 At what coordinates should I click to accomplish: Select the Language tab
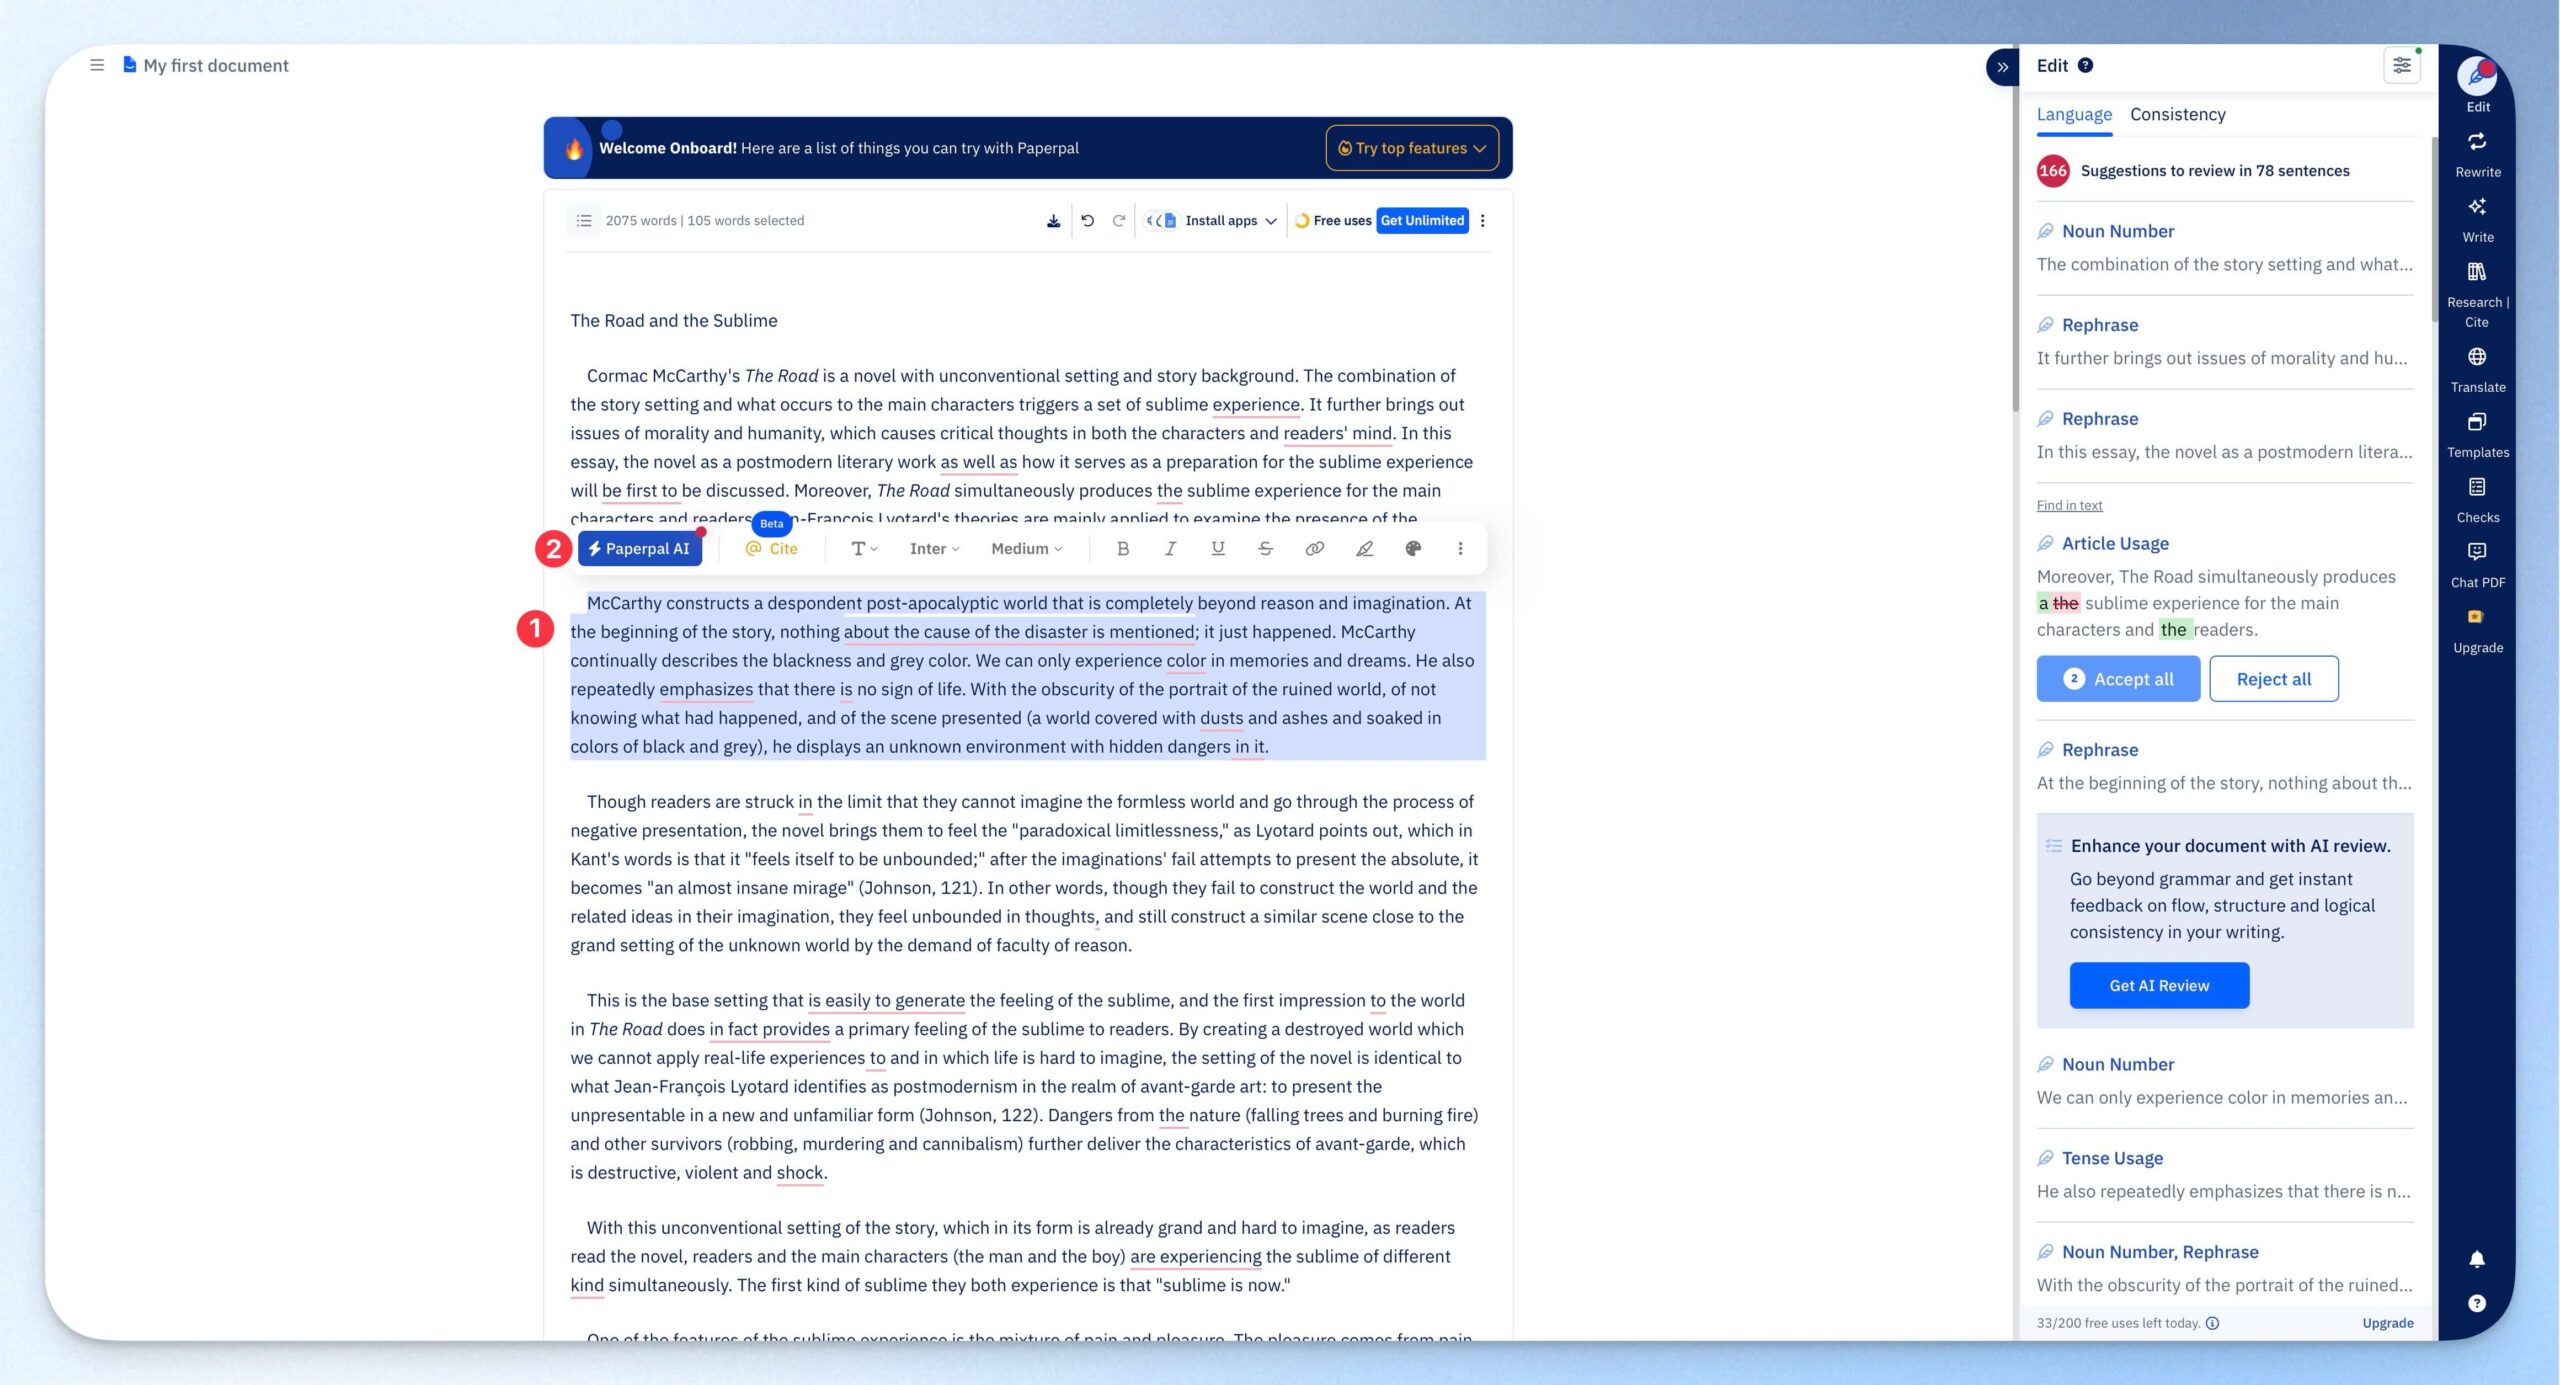(2074, 114)
